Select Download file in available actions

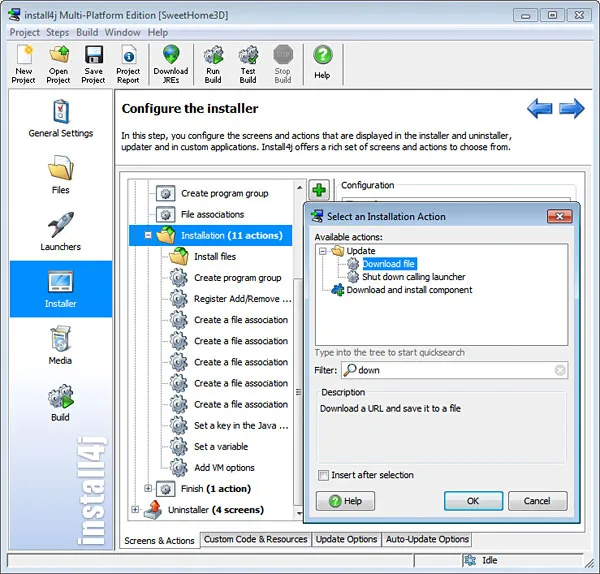(388, 264)
